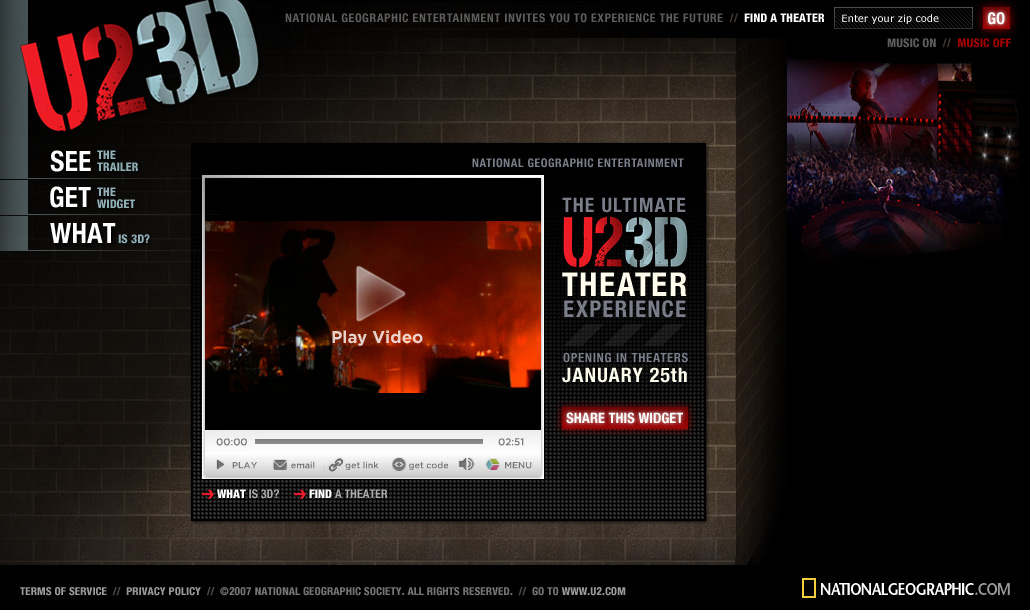Mute the video with speaker icon
Viewport: 1030px width, 610px height.
click(466, 464)
